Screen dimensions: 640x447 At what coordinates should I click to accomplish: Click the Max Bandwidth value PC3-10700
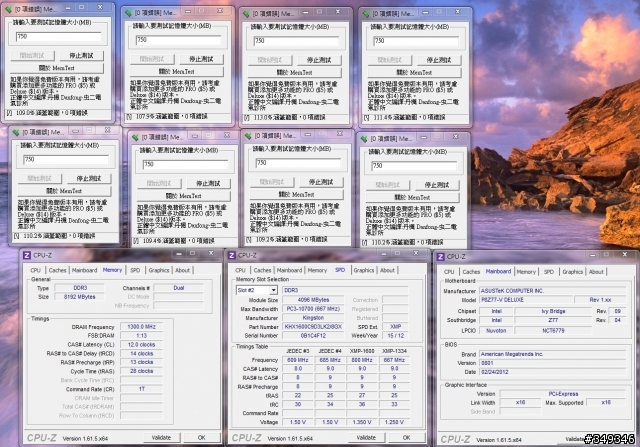pyautogui.click(x=313, y=309)
